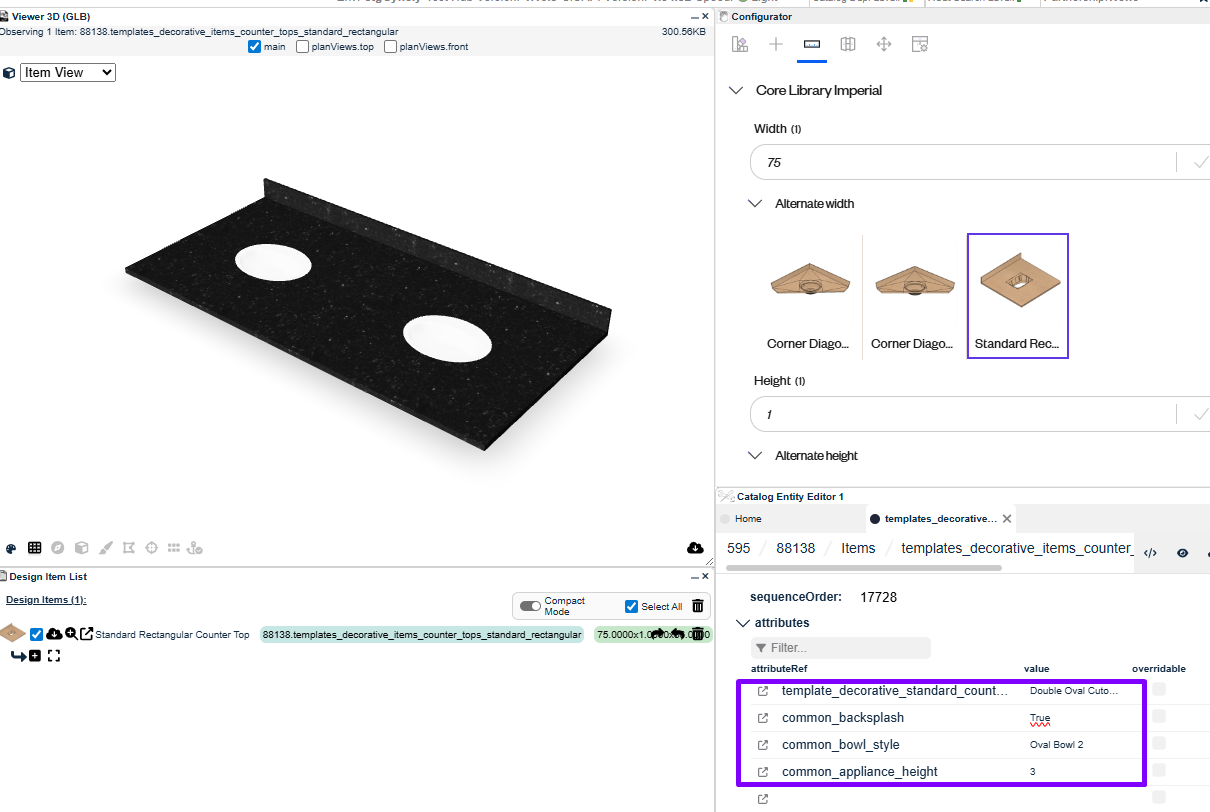Enable the planViews.front checkbox
Image resolution: width=1210 pixels, height=812 pixels.
(x=390, y=47)
